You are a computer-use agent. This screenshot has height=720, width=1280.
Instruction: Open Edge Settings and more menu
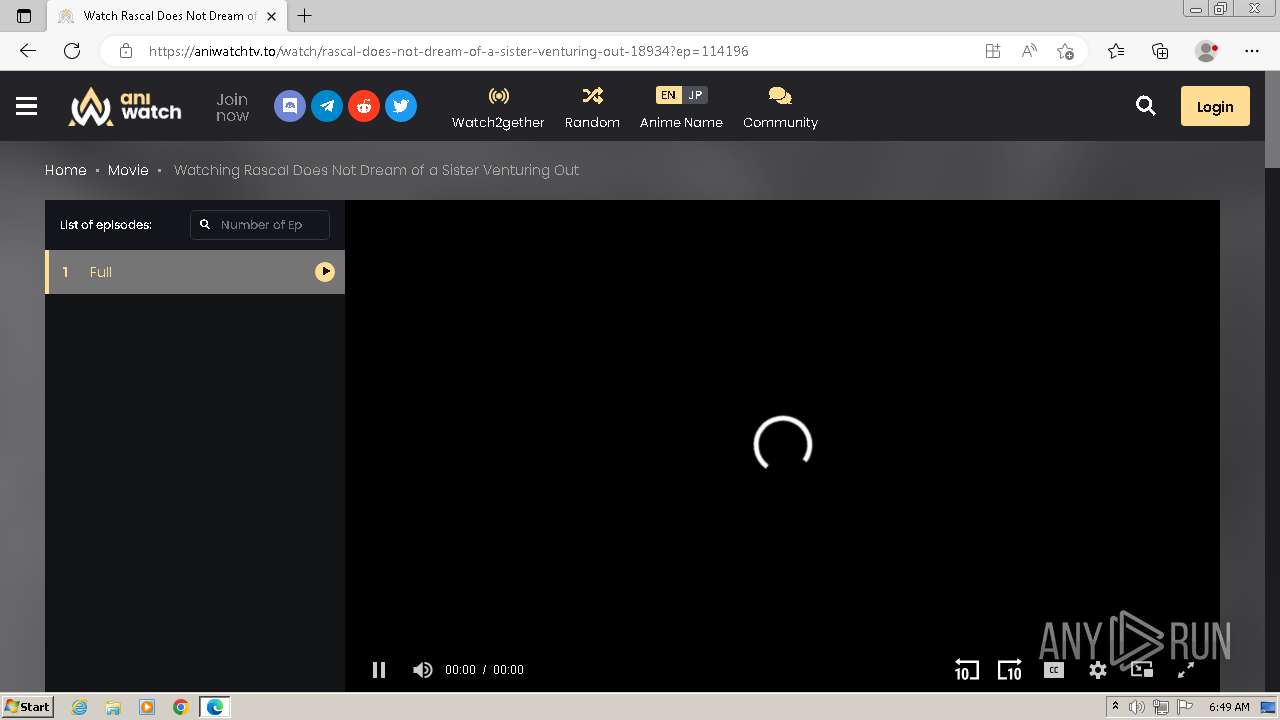[x=1252, y=51]
